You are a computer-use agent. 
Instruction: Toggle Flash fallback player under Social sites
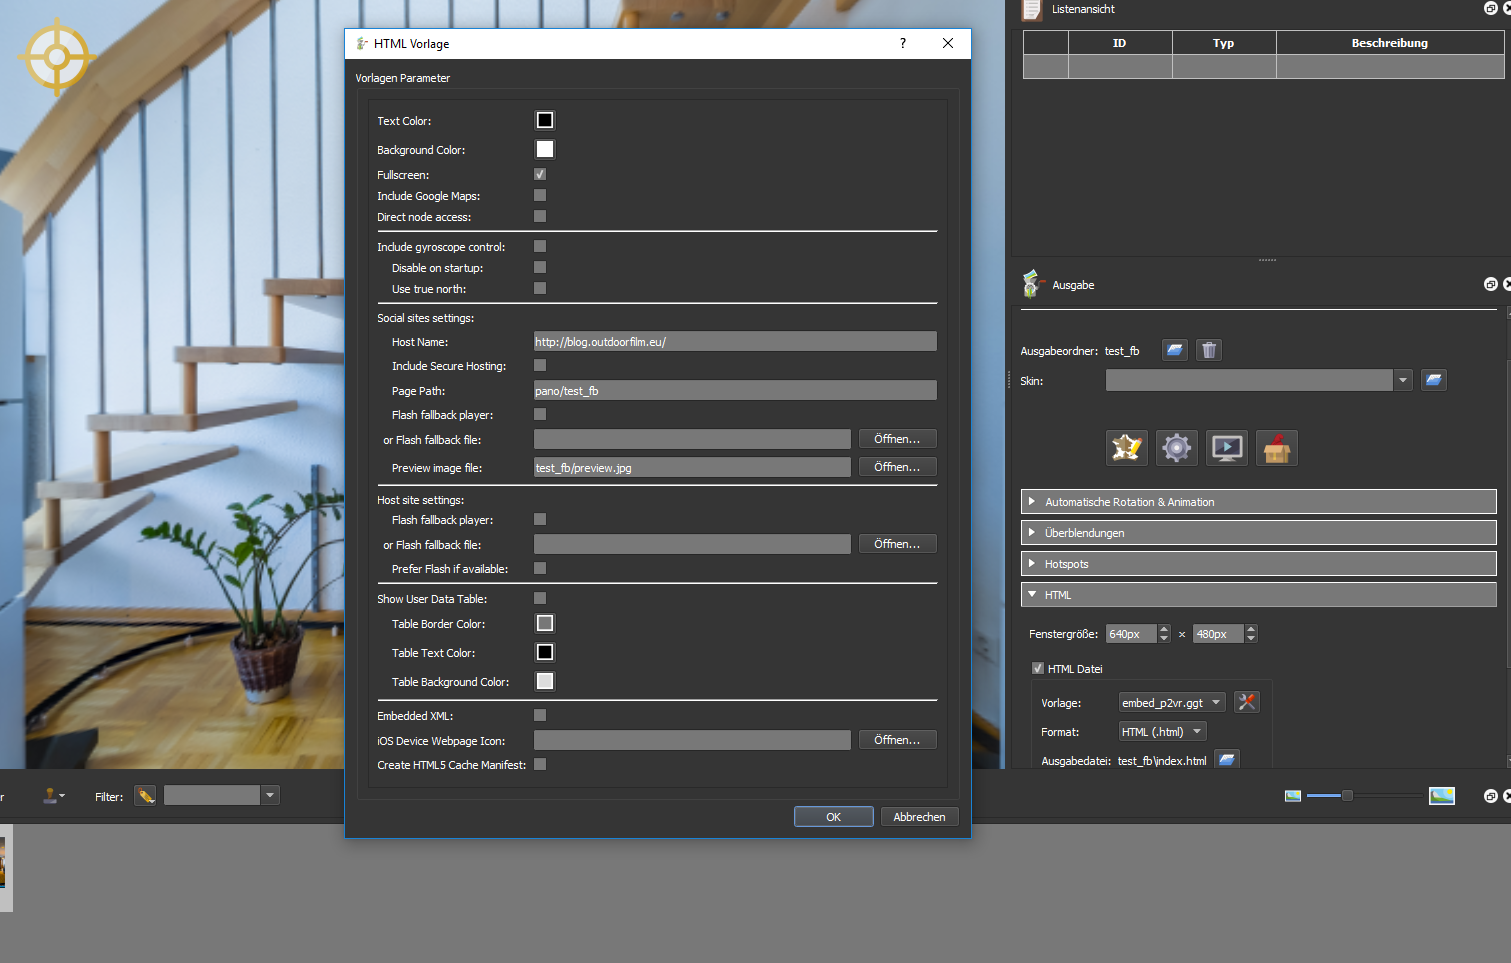[x=540, y=414]
